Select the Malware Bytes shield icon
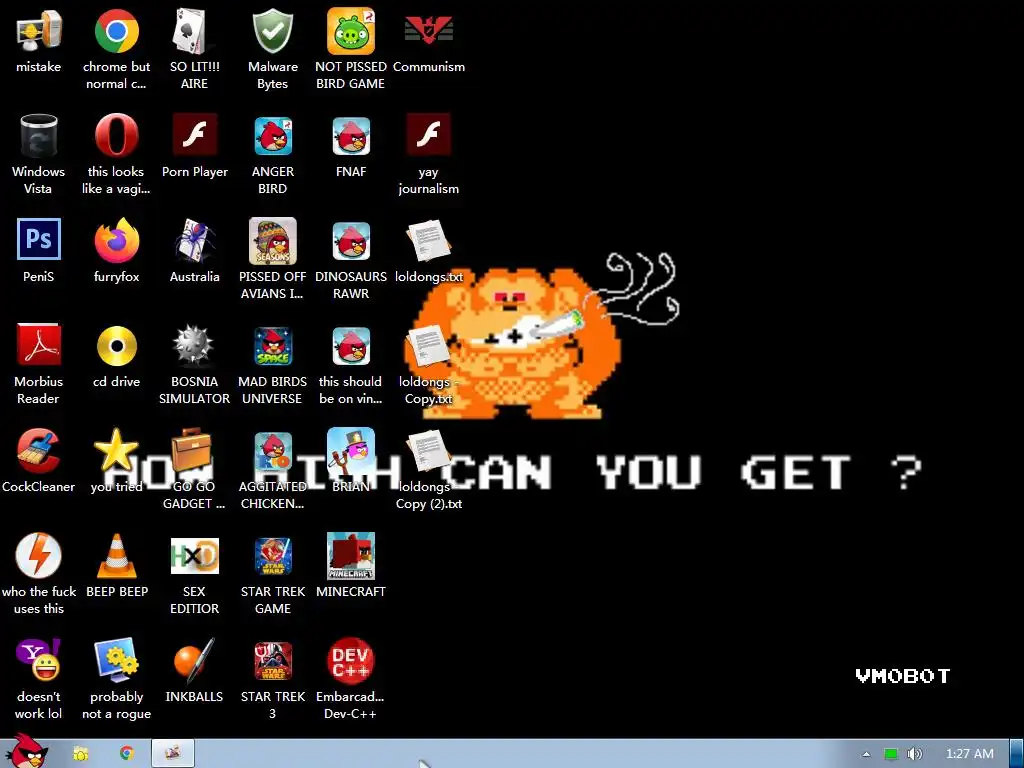The height and width of the screenshot is (768, 1024). tap(272, 31)
